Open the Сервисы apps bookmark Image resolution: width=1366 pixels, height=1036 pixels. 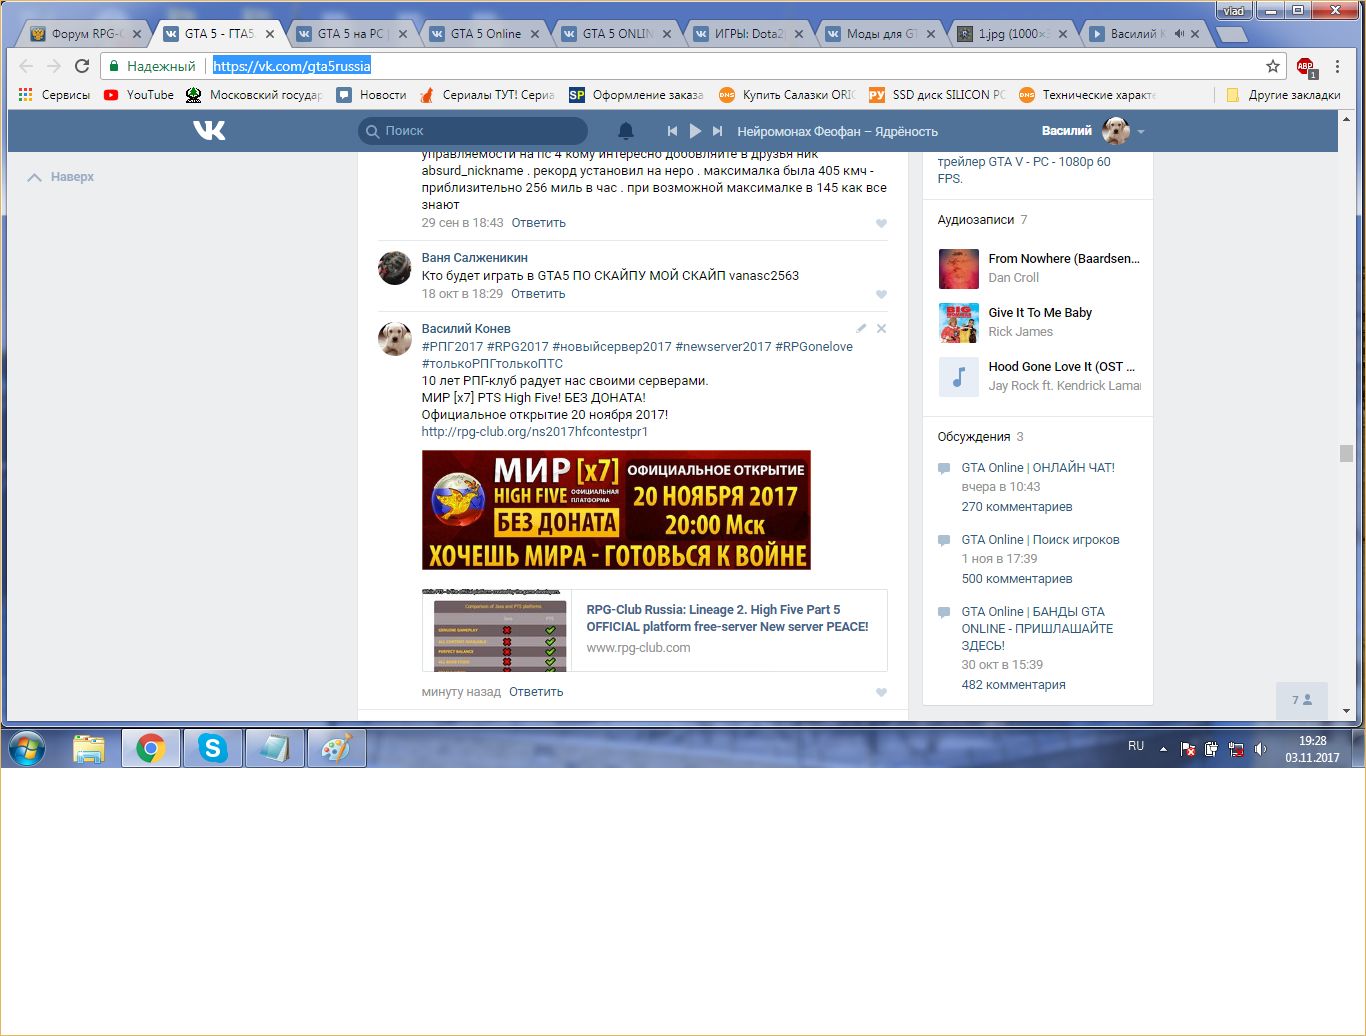[x=54, y=95]
